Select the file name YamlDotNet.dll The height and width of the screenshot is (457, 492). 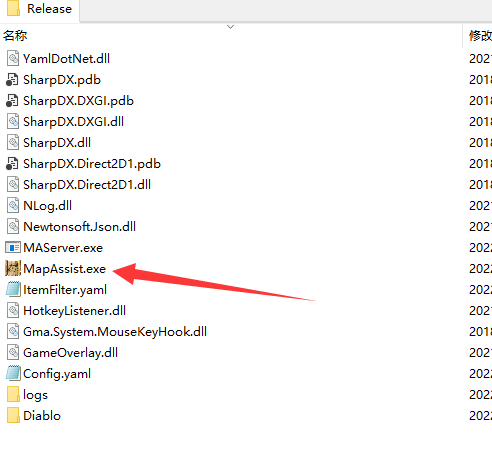pos(66,59)
